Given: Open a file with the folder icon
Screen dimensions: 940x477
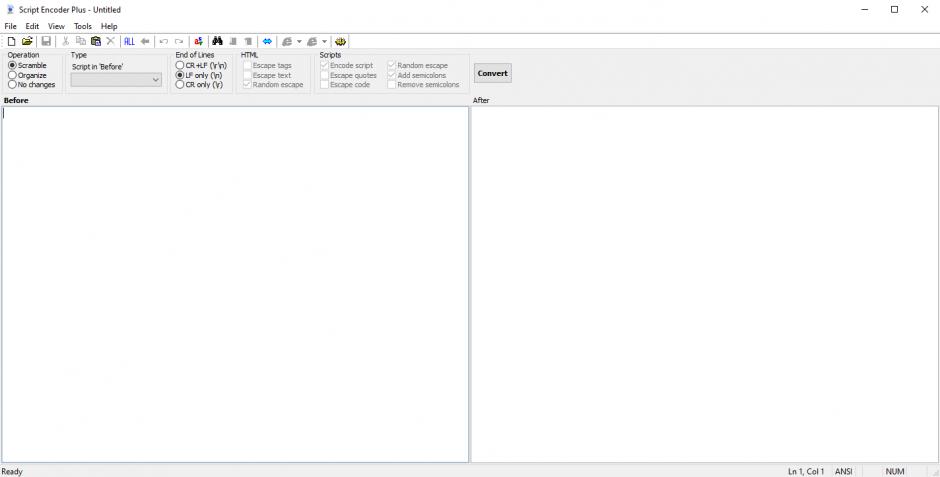Looking at the screenshot, I should (x=27, y=41).
